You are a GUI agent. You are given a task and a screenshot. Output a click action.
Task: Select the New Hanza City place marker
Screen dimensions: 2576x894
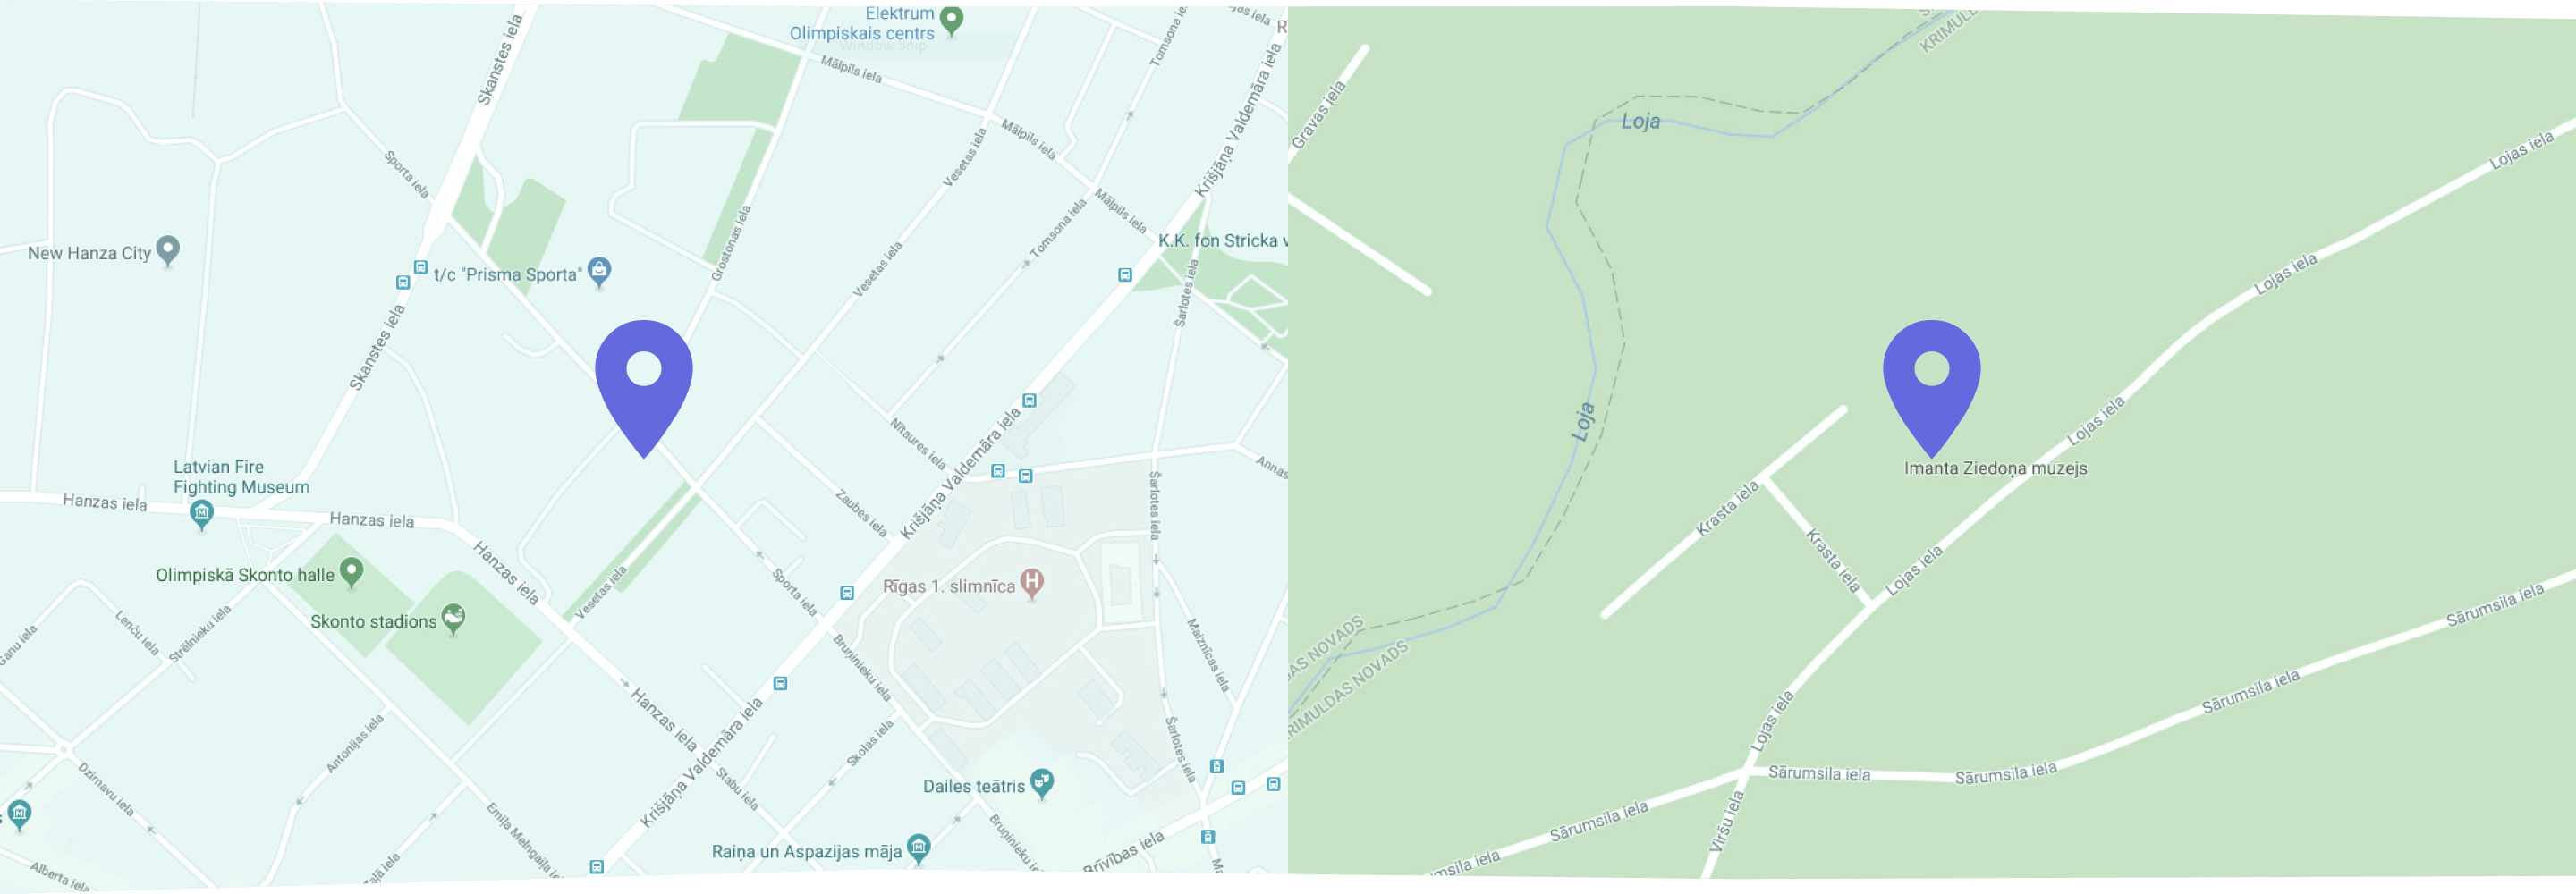(168, 251)
